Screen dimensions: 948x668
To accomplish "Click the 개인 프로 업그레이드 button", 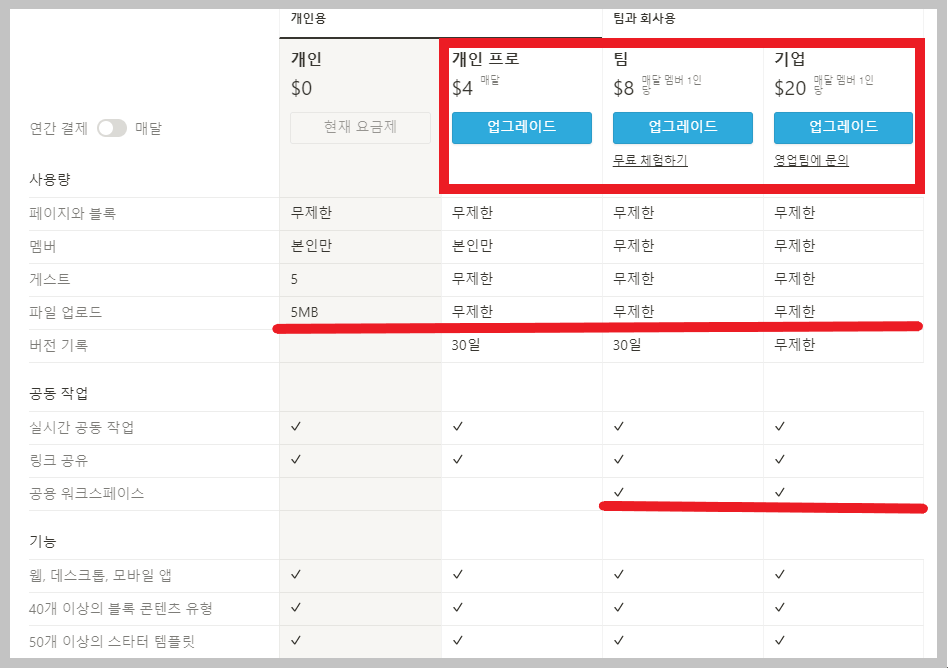I will [521, 128].
